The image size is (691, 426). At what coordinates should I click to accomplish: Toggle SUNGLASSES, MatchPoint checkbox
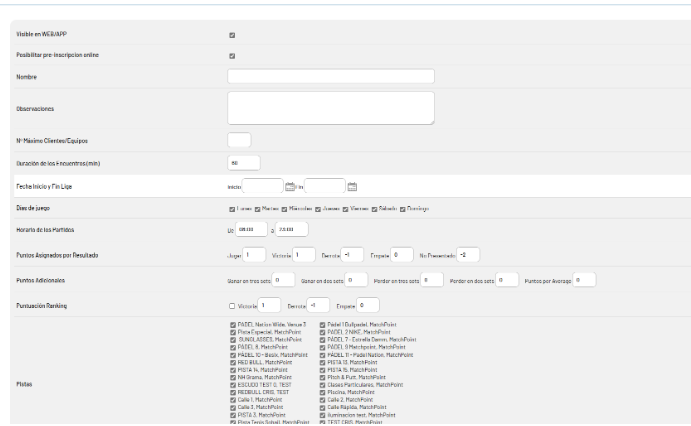click(x=233, y=340)
